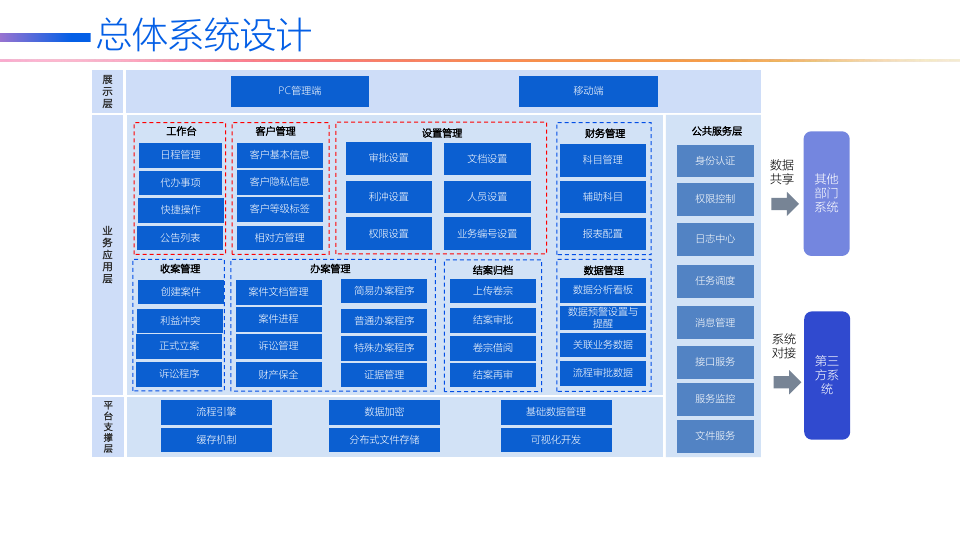The width and height of the screenshot is (960, 540).
Task: Click the 科目管理 block
Action: (x=602, y=160)
